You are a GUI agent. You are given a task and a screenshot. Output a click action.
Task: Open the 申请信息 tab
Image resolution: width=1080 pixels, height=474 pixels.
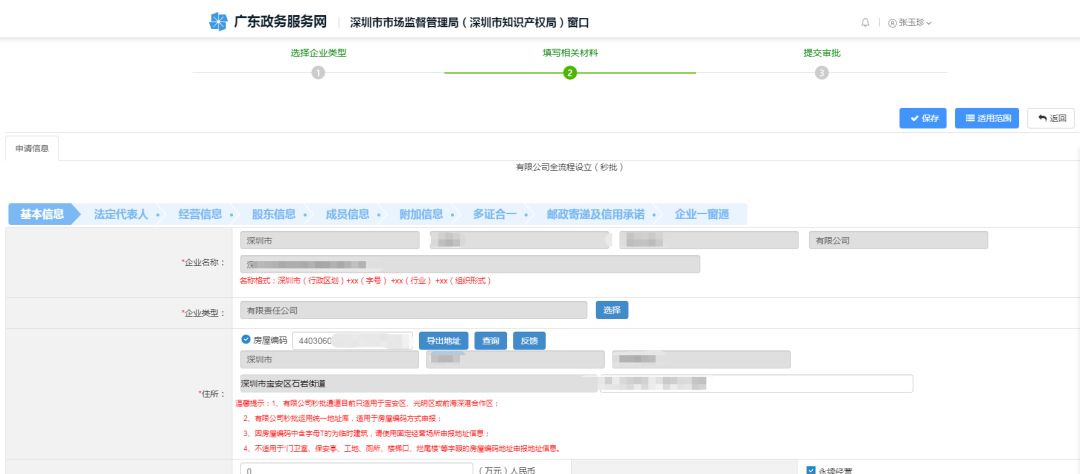tap(33, 148)
